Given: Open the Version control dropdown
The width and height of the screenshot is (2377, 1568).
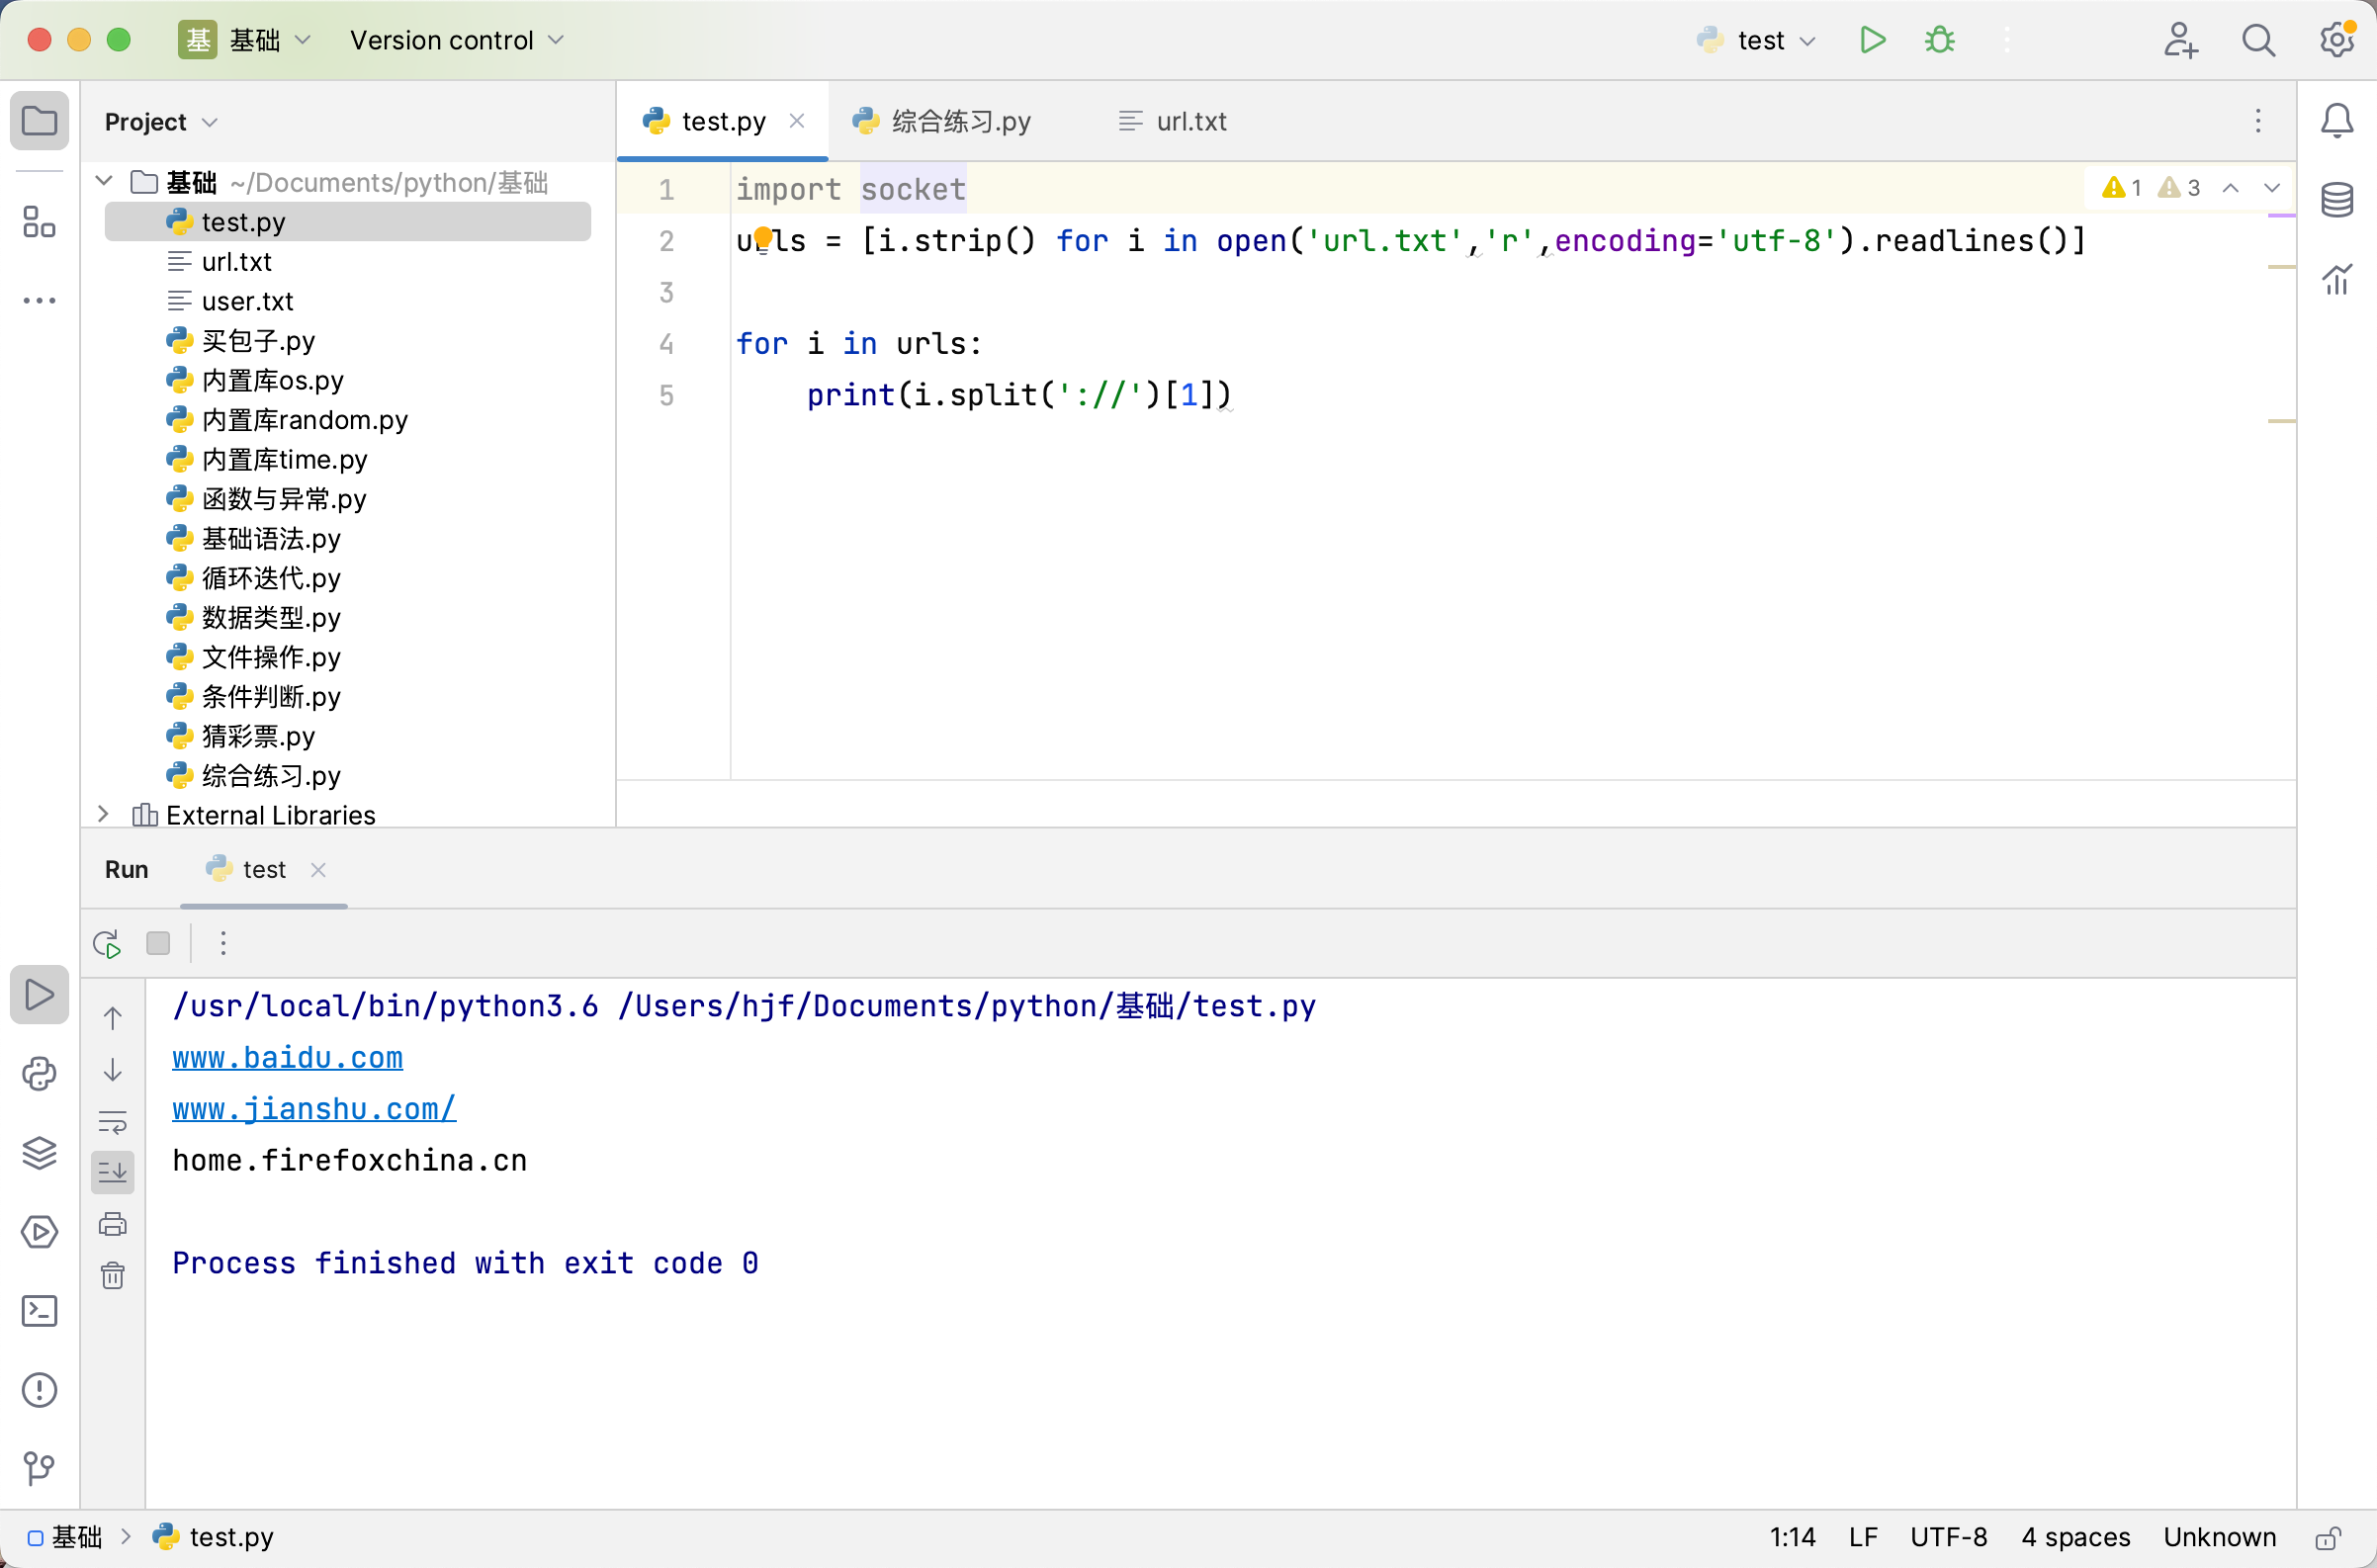Looking at the screenshot, I should (x=457, y=40).
